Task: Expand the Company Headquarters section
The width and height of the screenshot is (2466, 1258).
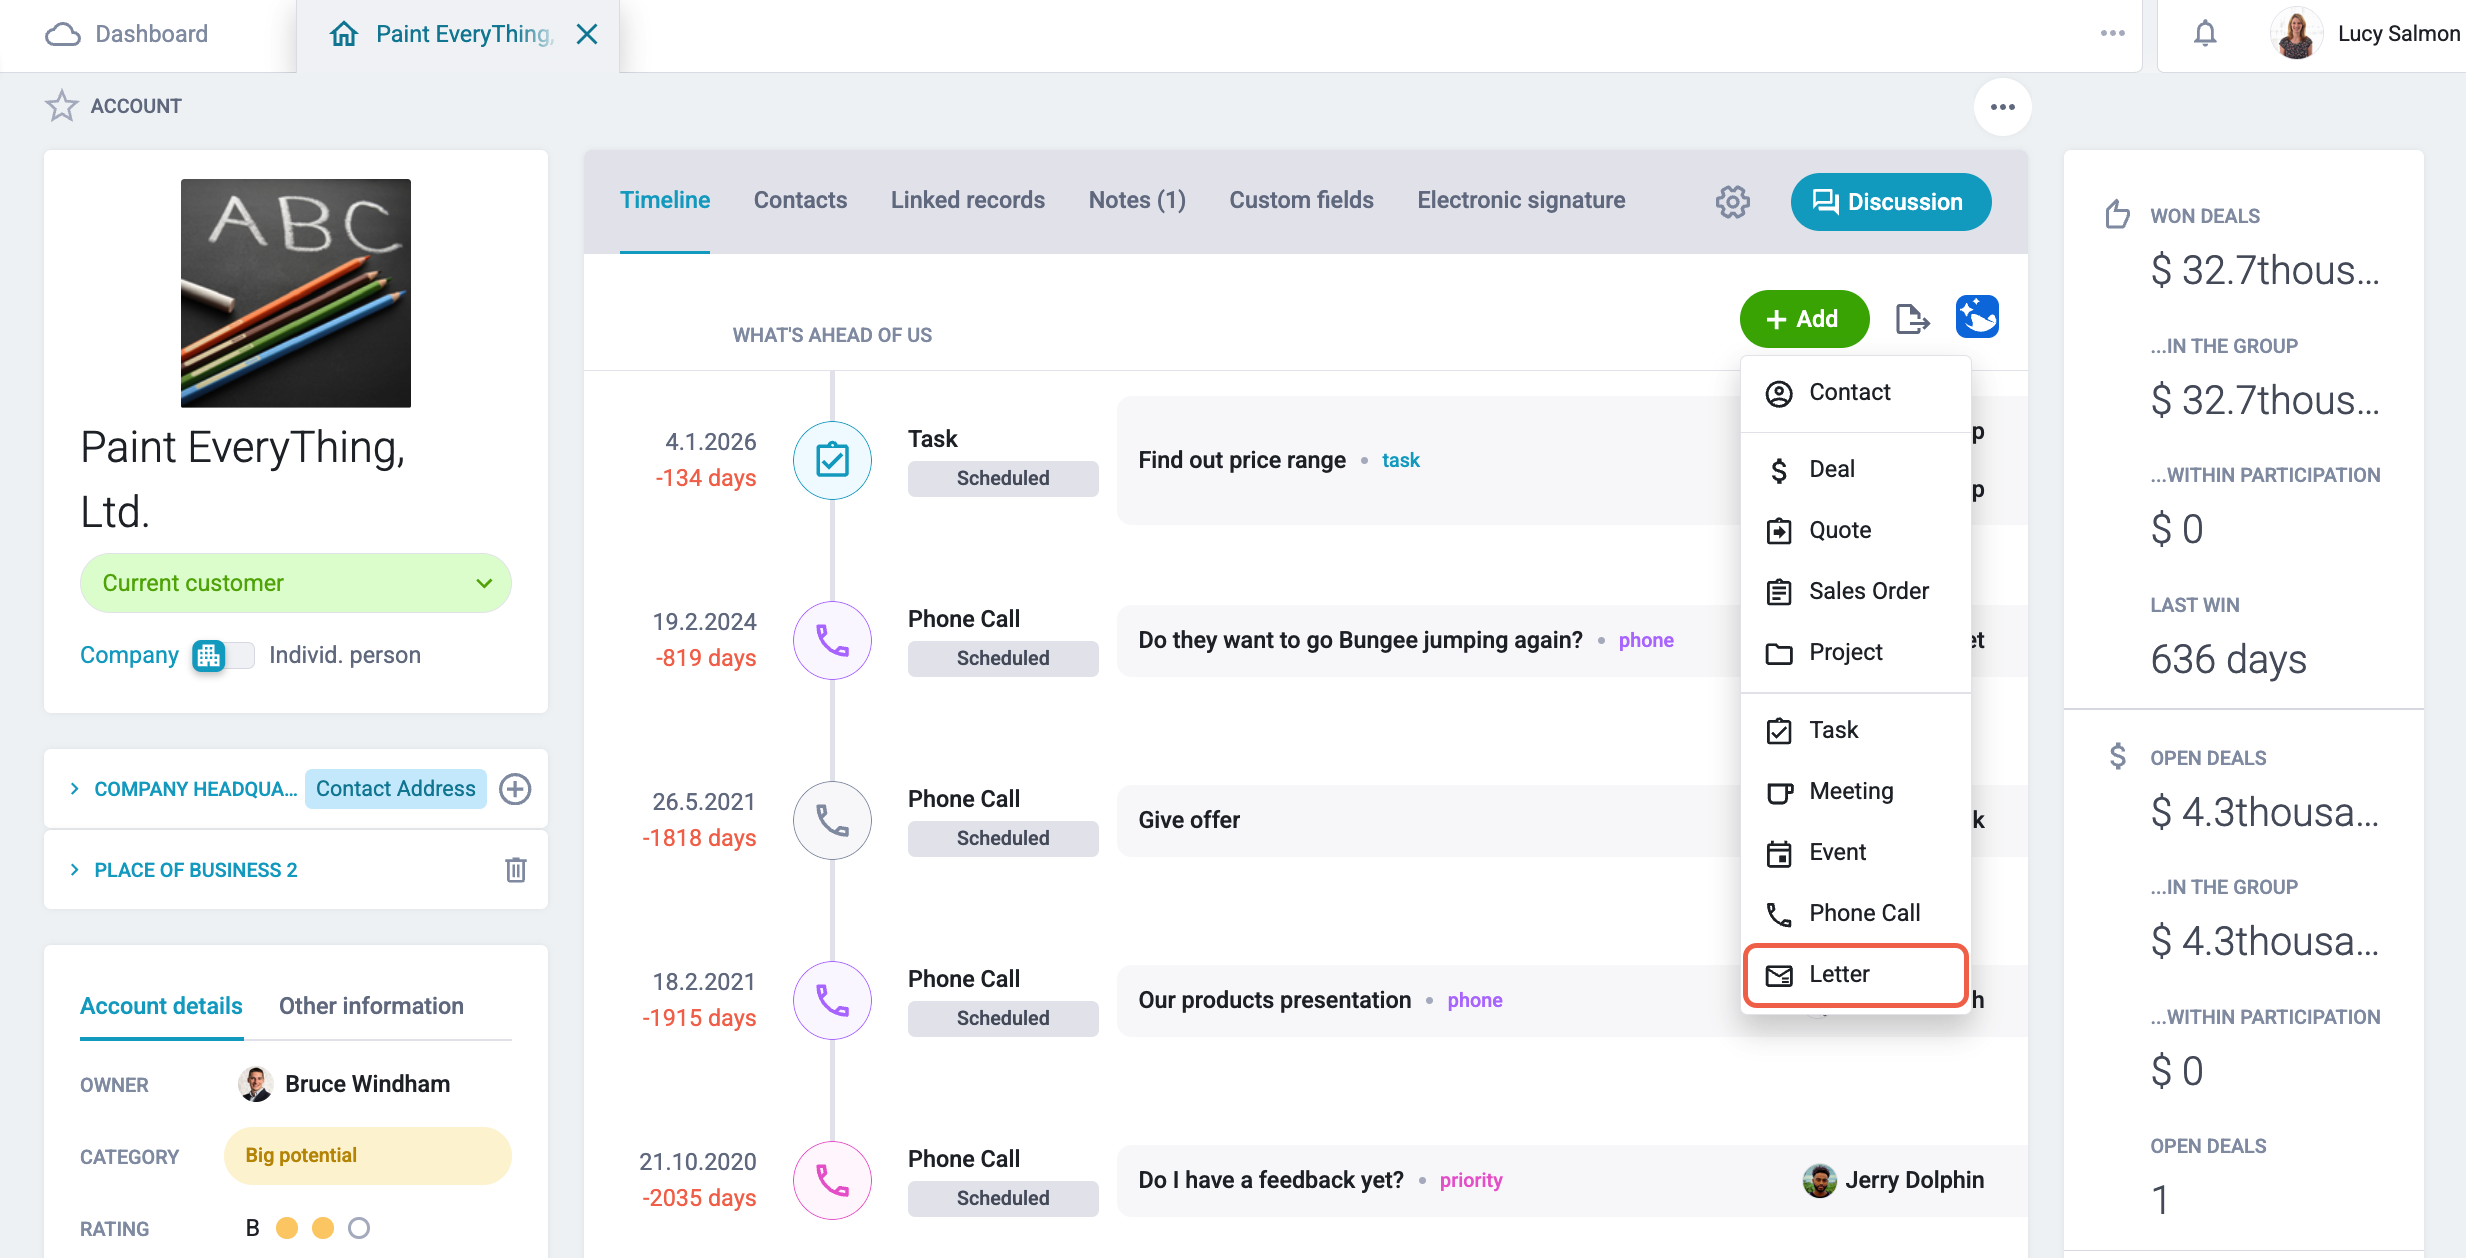Action: [x=184, y=789]
